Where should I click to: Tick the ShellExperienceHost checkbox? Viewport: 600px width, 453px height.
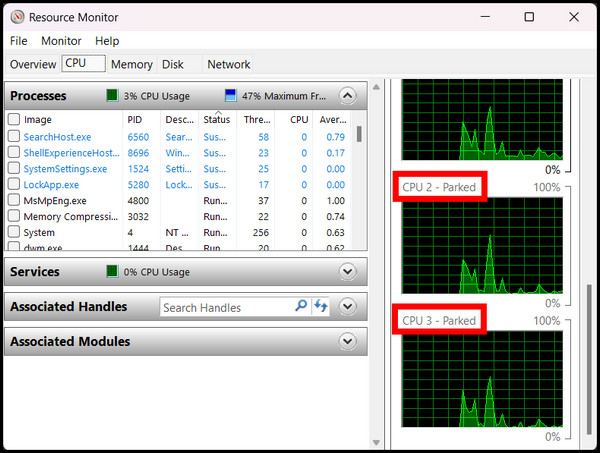click(x=14, y=152)
